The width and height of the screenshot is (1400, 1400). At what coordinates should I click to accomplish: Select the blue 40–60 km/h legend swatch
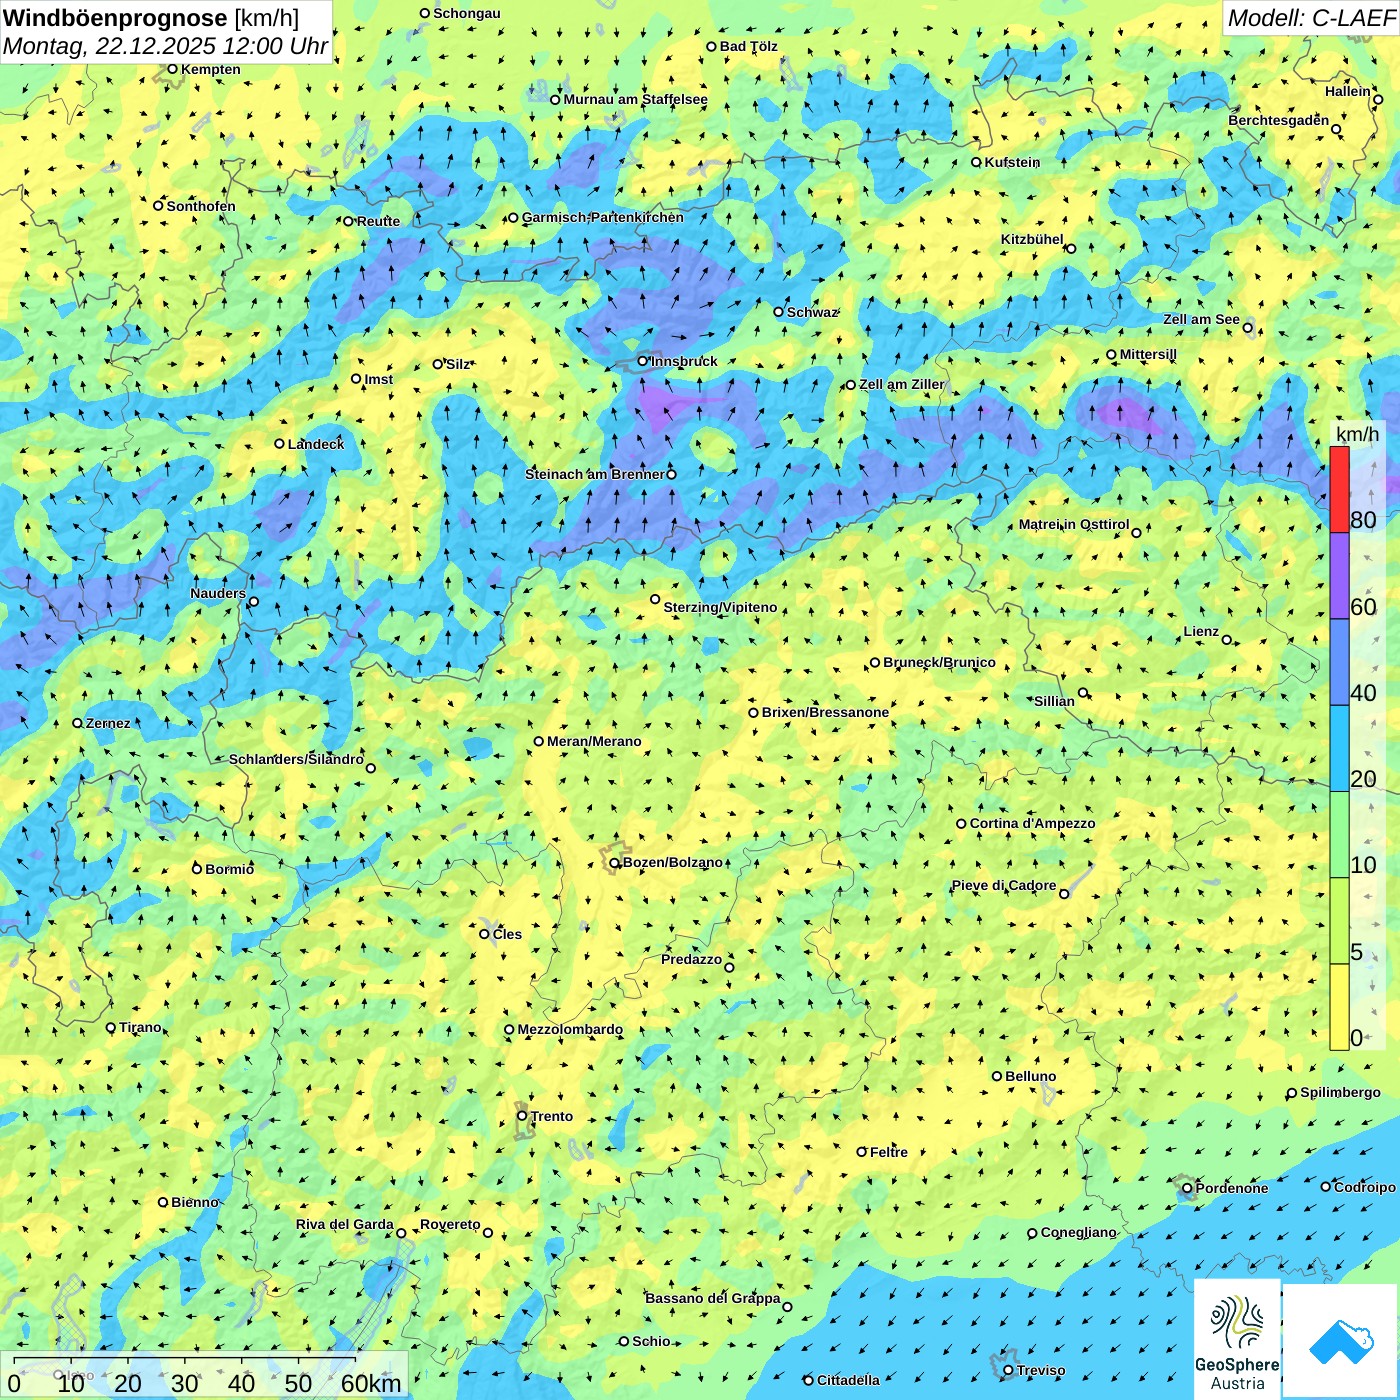[1339, 662]
